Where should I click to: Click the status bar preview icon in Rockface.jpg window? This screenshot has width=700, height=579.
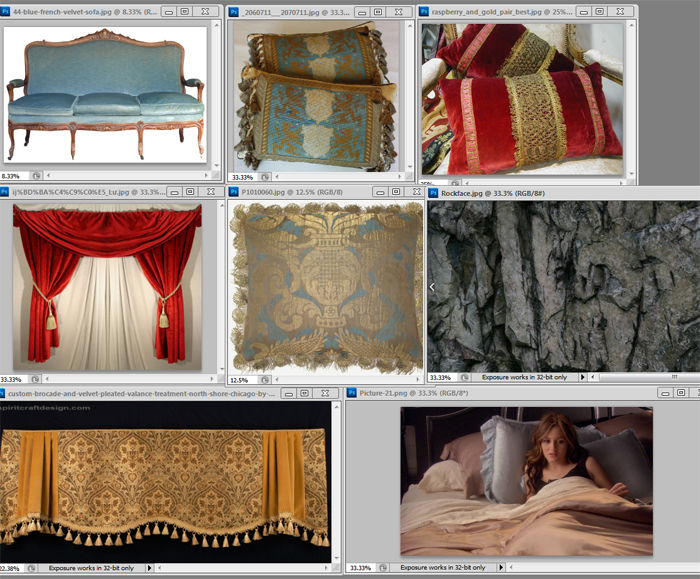(x=465, y=377)
